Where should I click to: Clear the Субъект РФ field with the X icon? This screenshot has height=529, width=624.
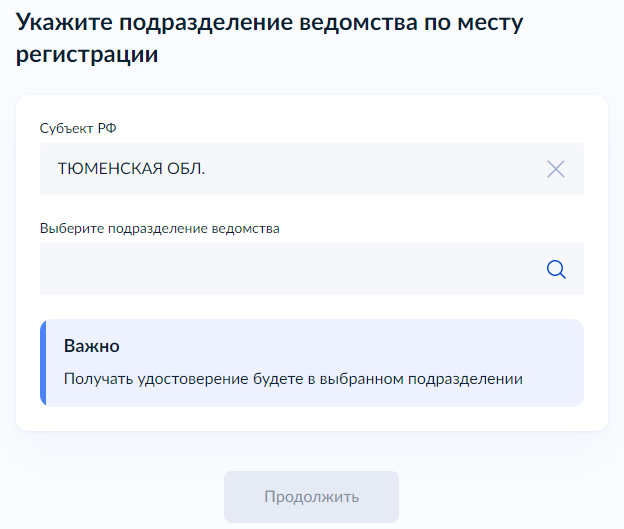[x=556, y=169]
